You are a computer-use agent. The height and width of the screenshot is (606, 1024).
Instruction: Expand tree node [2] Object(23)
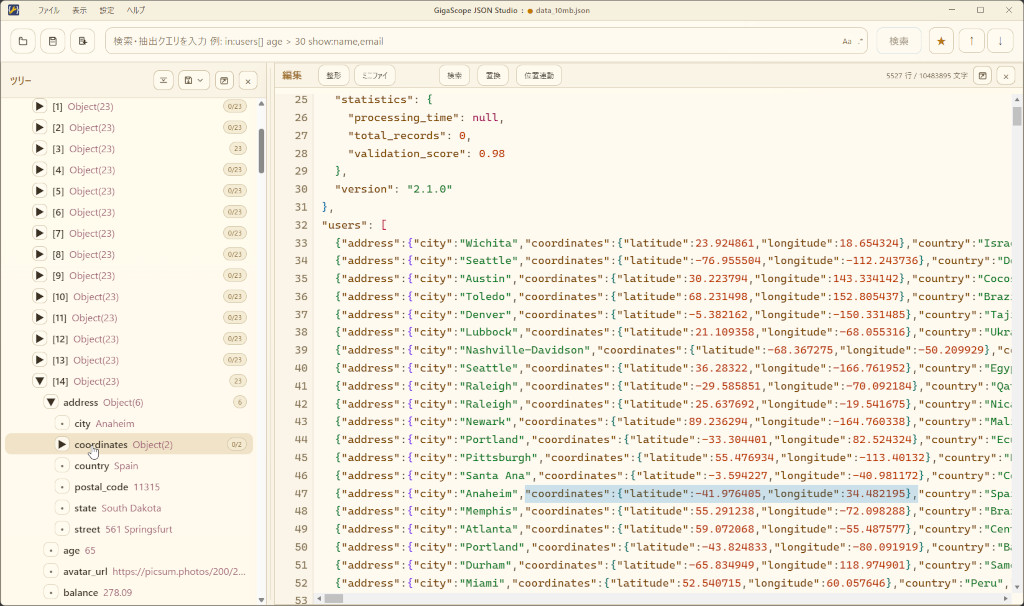pos(40,127)
